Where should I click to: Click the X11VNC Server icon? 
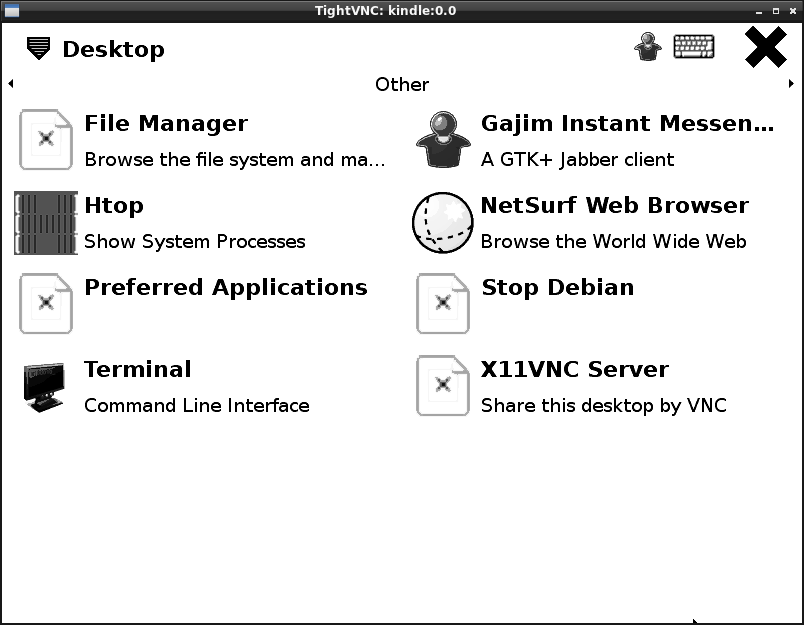(443, 386)
